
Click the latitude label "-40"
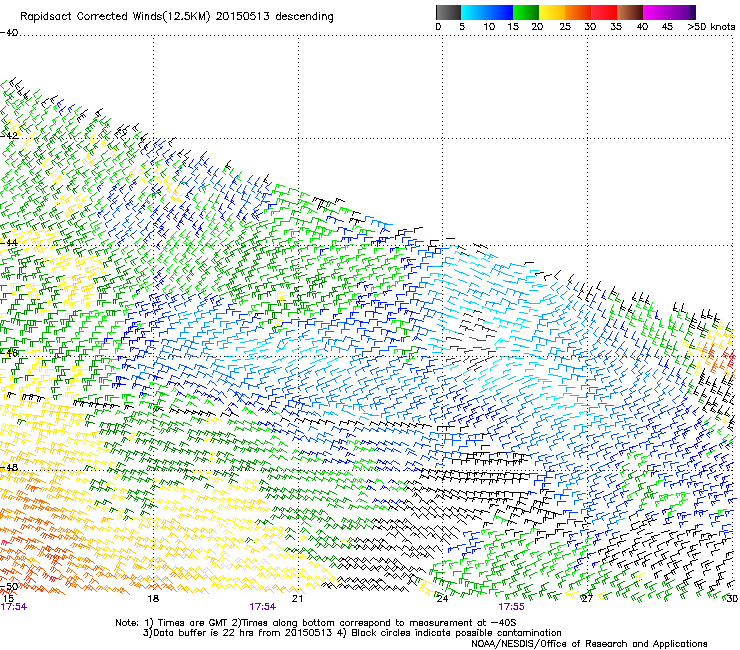9,33
